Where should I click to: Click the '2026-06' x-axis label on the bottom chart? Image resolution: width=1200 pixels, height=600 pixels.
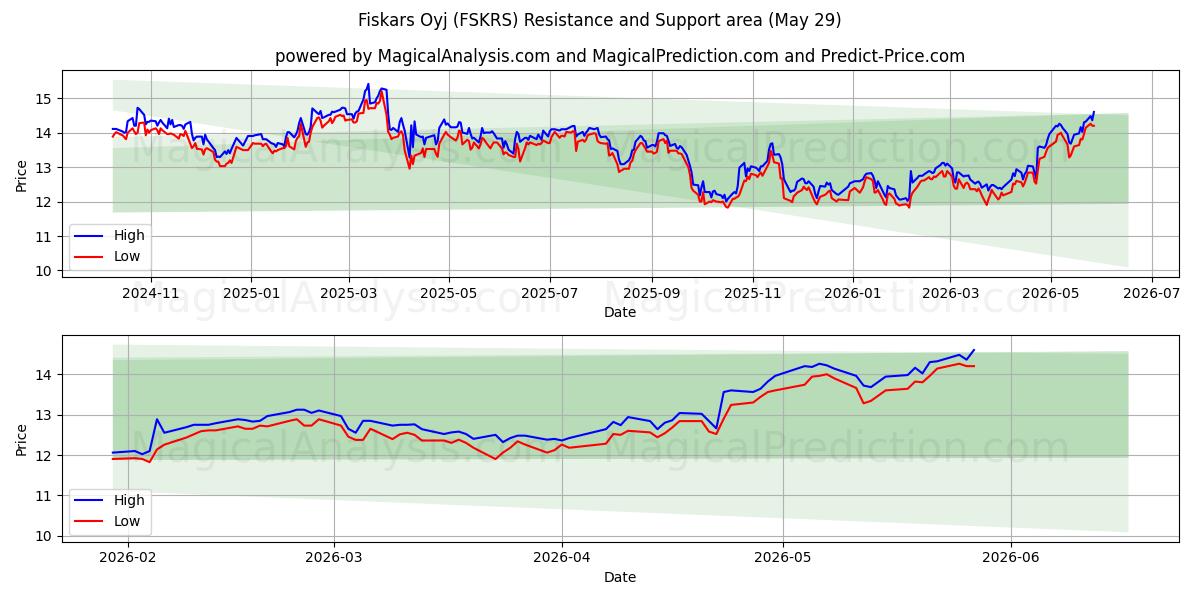[1011, 559]
